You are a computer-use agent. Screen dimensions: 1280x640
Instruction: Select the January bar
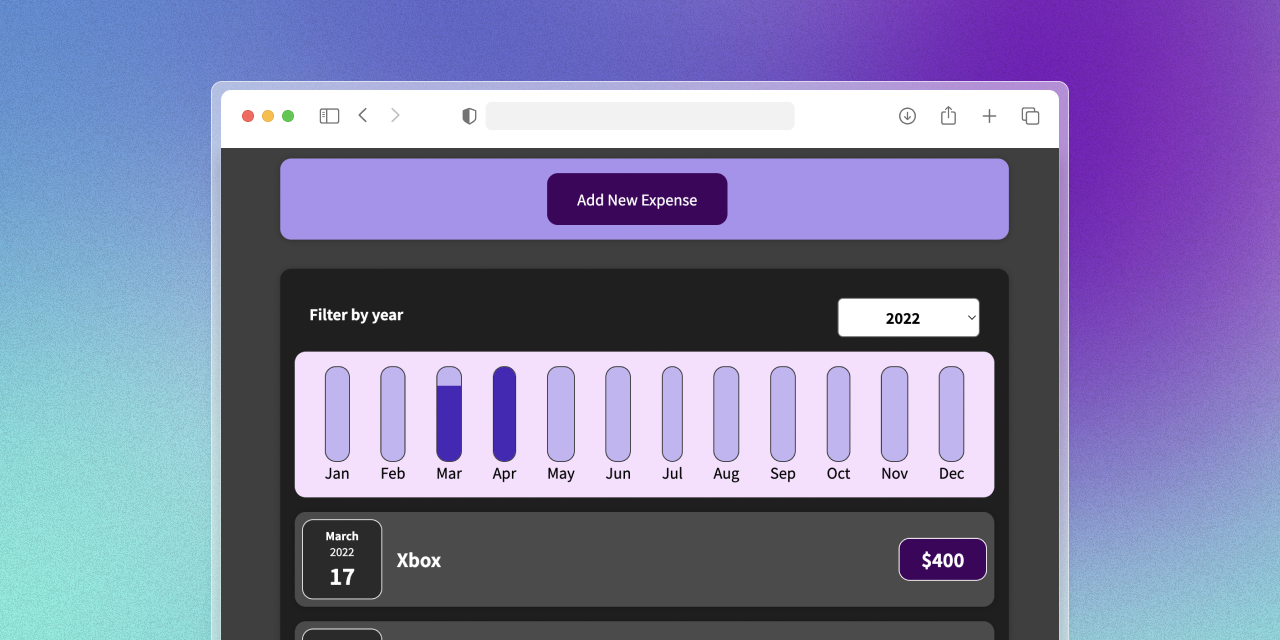coord(336,415)
